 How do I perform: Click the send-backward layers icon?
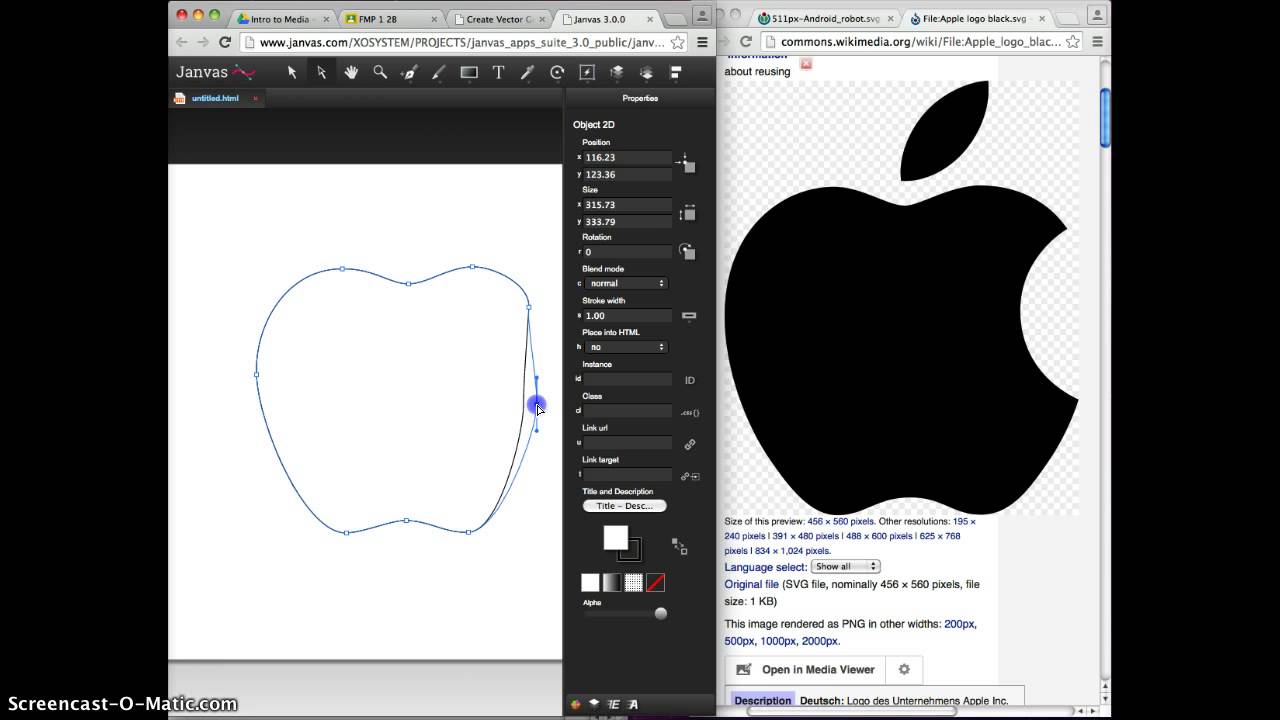(x=646, y=72)
